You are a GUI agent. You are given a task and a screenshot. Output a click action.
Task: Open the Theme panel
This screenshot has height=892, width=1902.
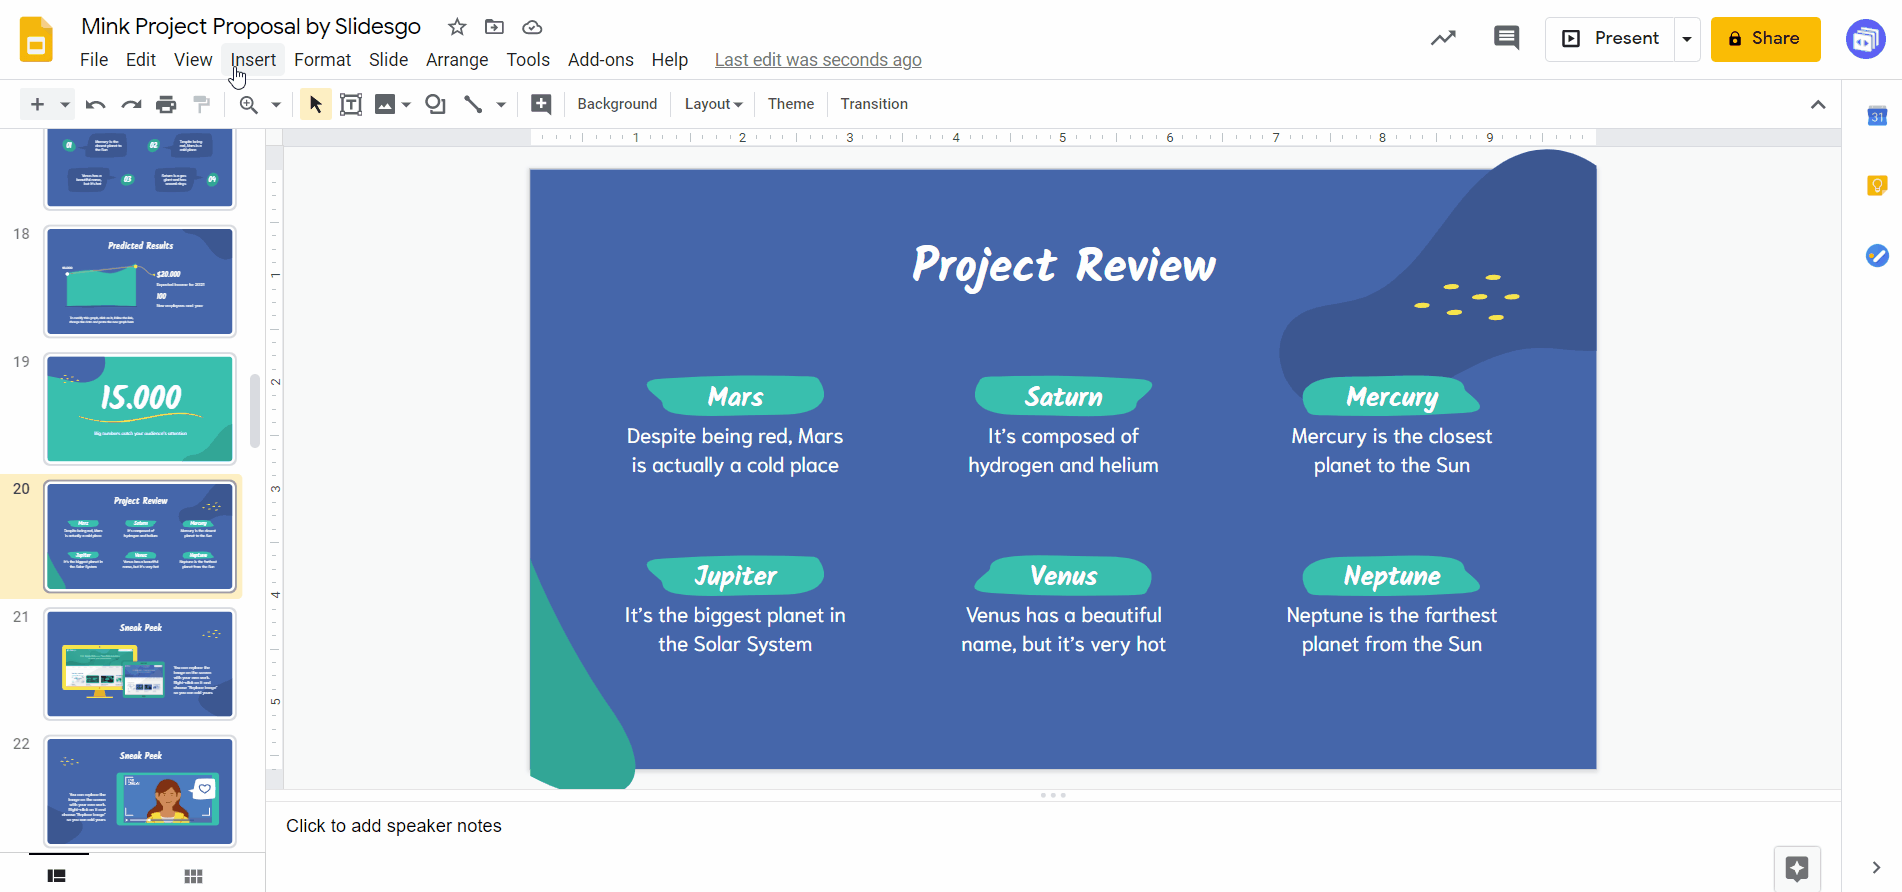pyautogui.click(x=791, y=104)
